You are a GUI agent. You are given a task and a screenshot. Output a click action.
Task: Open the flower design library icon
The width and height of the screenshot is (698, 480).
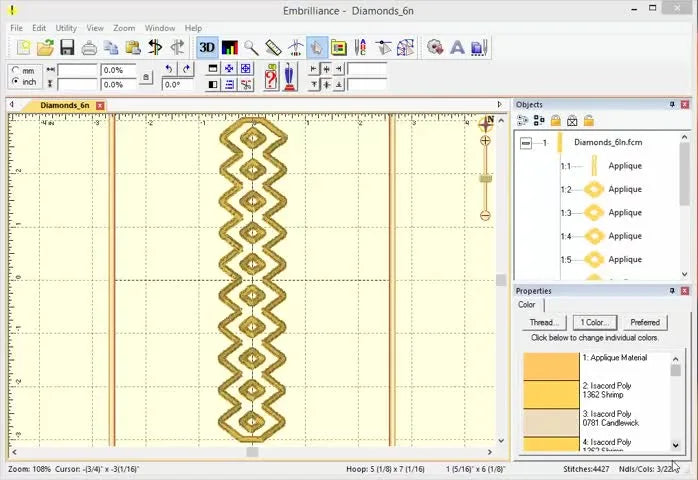(x=434, y=47)
